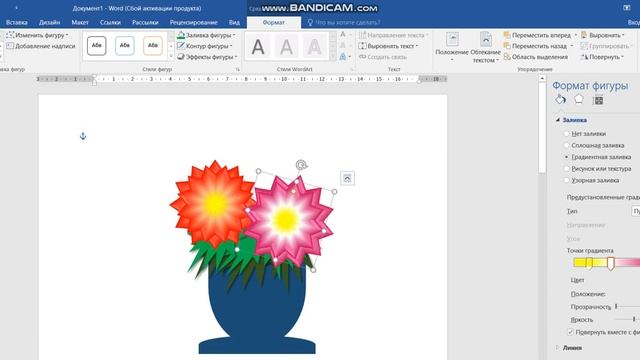Apply the orange-outline Абв shape style
Image resolution: width=640 pixels, height=360 pixels.
(153, 45)
